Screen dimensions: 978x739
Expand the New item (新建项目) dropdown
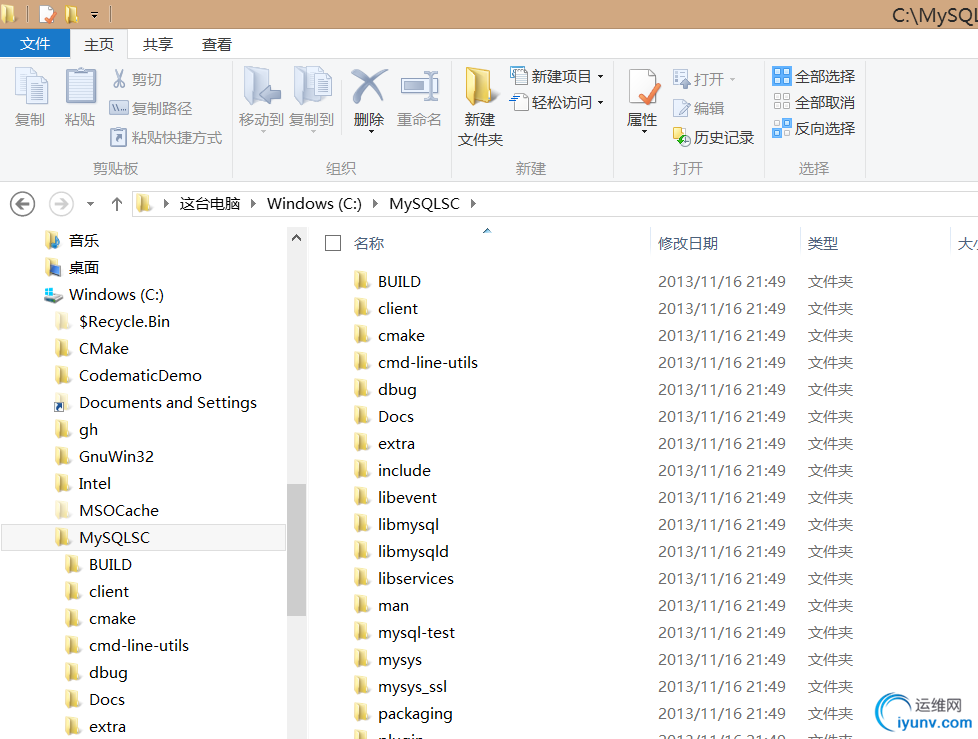(601, 77)
